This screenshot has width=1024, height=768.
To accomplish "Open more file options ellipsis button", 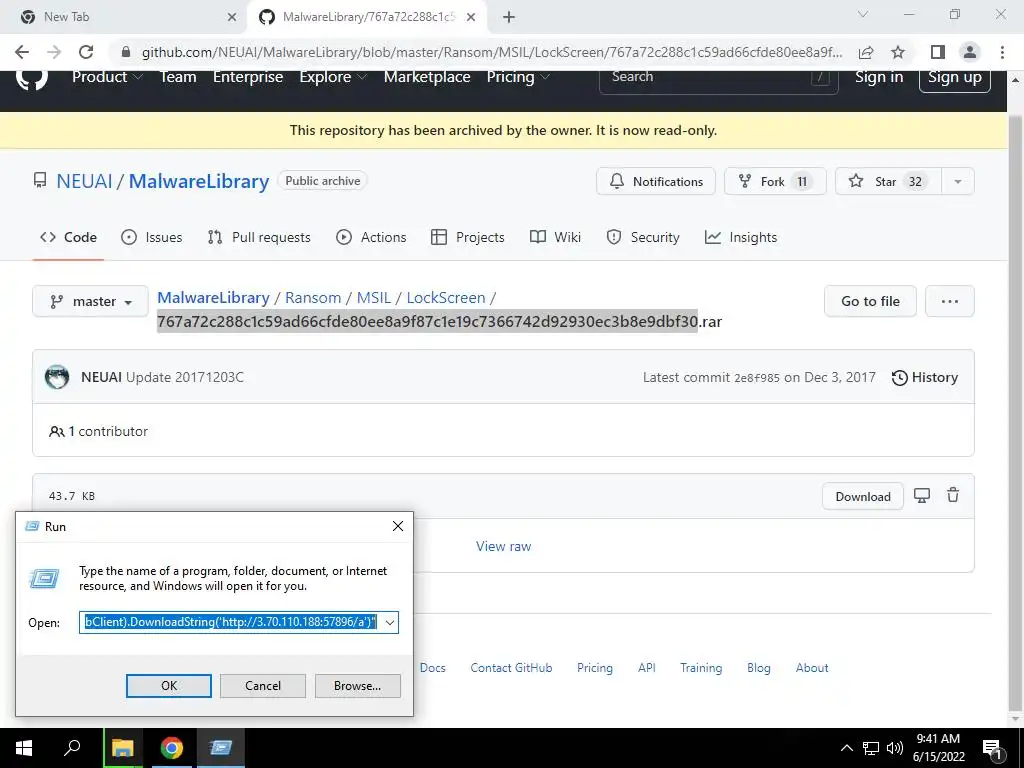I will coord(950,301).
